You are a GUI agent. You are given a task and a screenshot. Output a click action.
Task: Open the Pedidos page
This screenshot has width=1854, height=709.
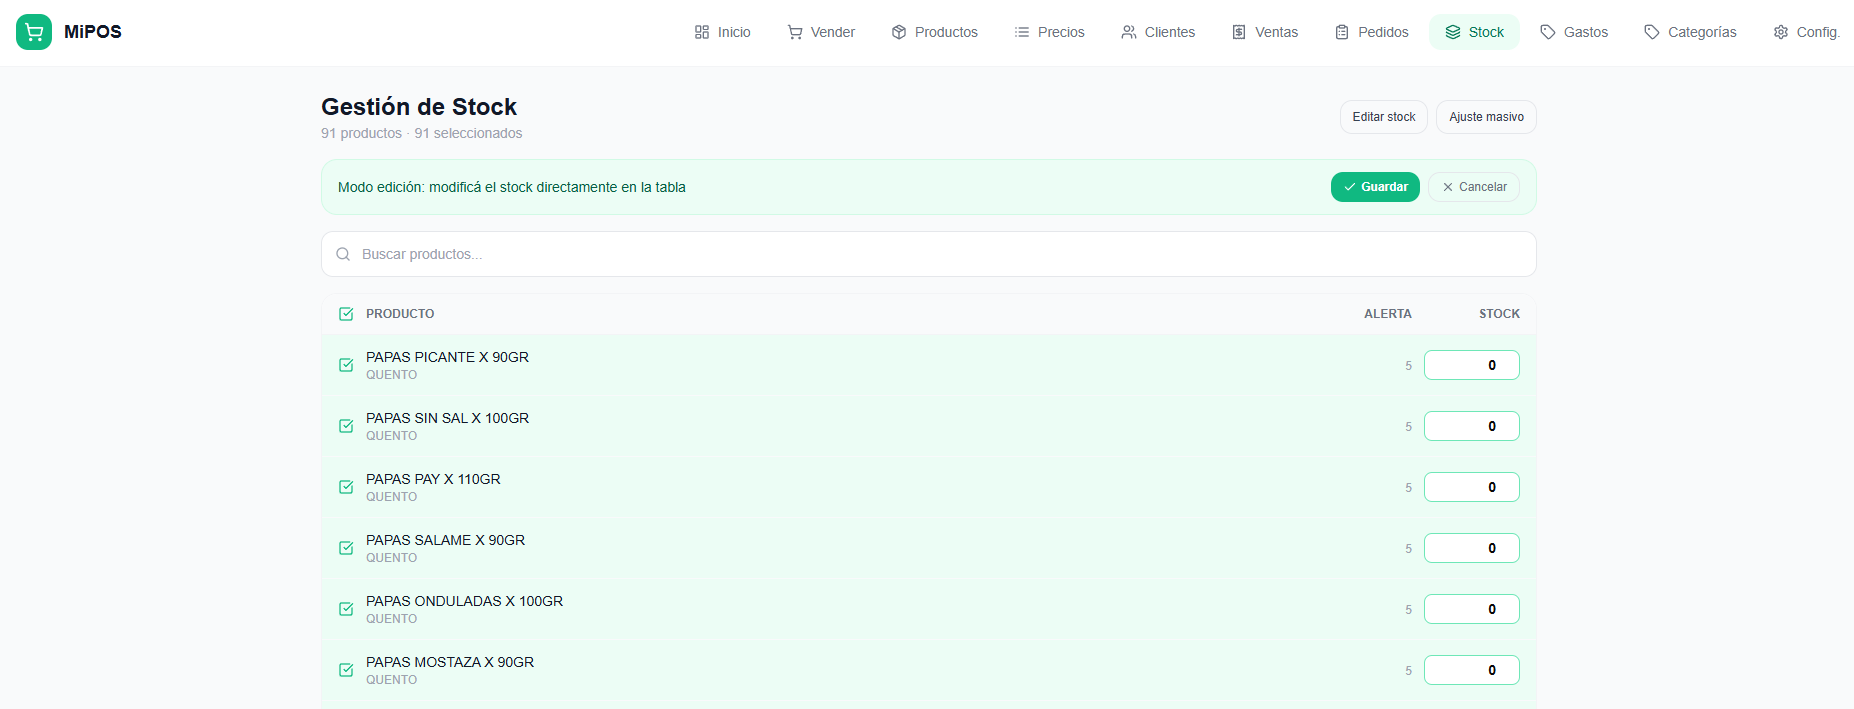pyautogui.click(x=1371, y=32)
